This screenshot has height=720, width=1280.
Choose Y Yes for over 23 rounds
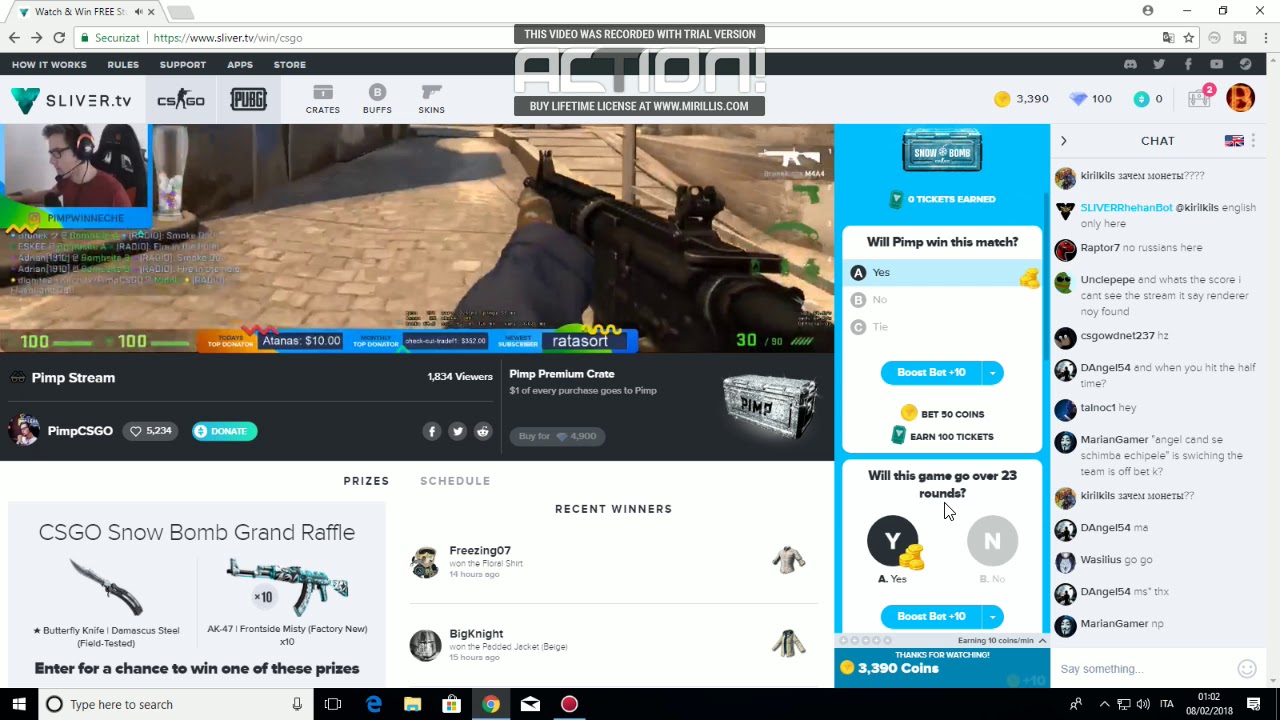[892, 542]
